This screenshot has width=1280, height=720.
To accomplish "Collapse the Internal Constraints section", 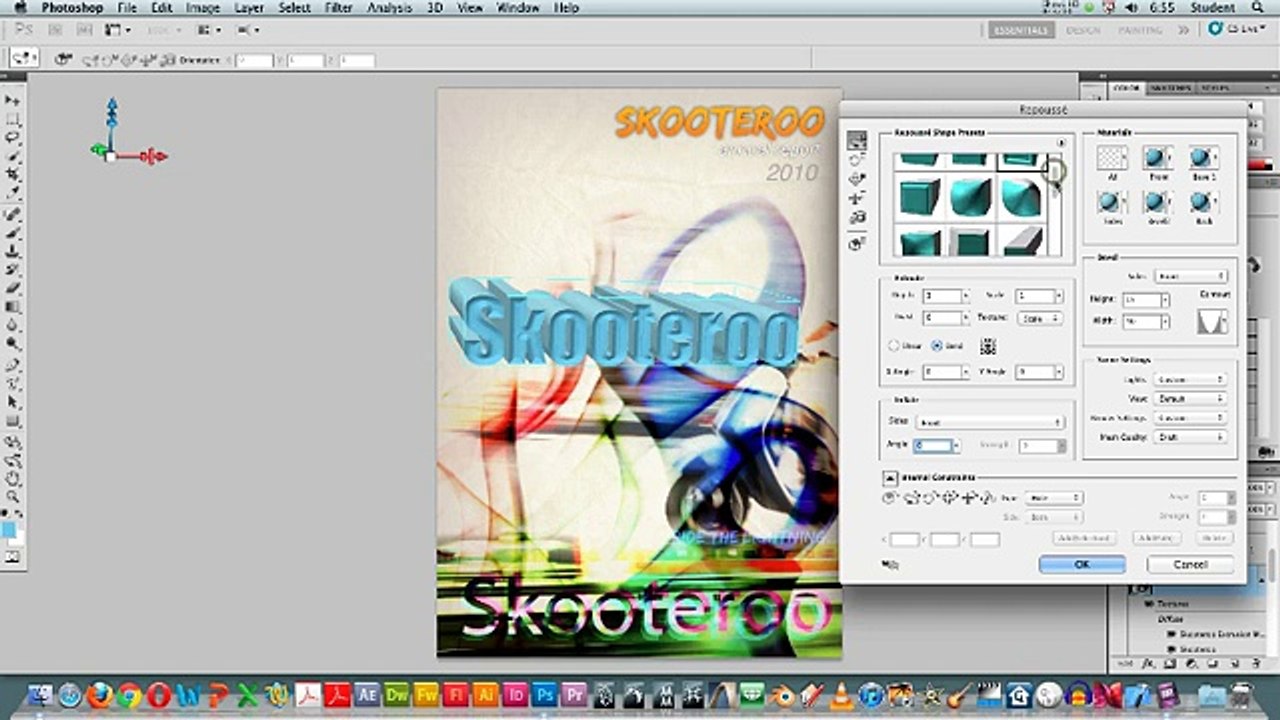I will [888, 478].
